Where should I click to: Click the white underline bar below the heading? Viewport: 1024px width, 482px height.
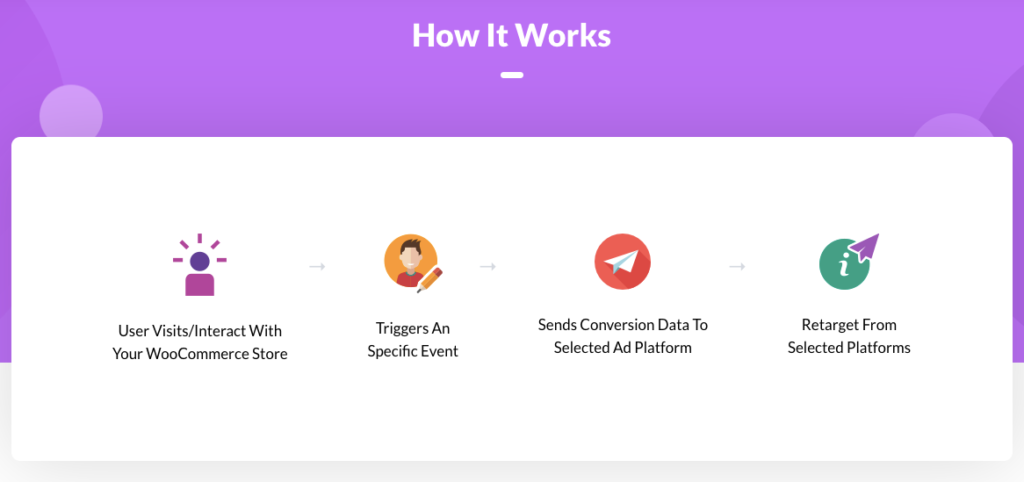[511, 75]
